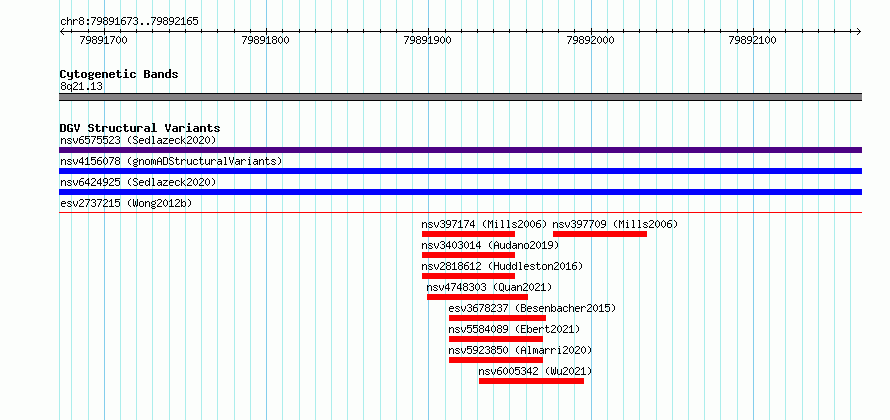This screenshot has height=420, width=890.
Task: Click the red nsv3403014 variant bar
Action: tap(468, 255)
